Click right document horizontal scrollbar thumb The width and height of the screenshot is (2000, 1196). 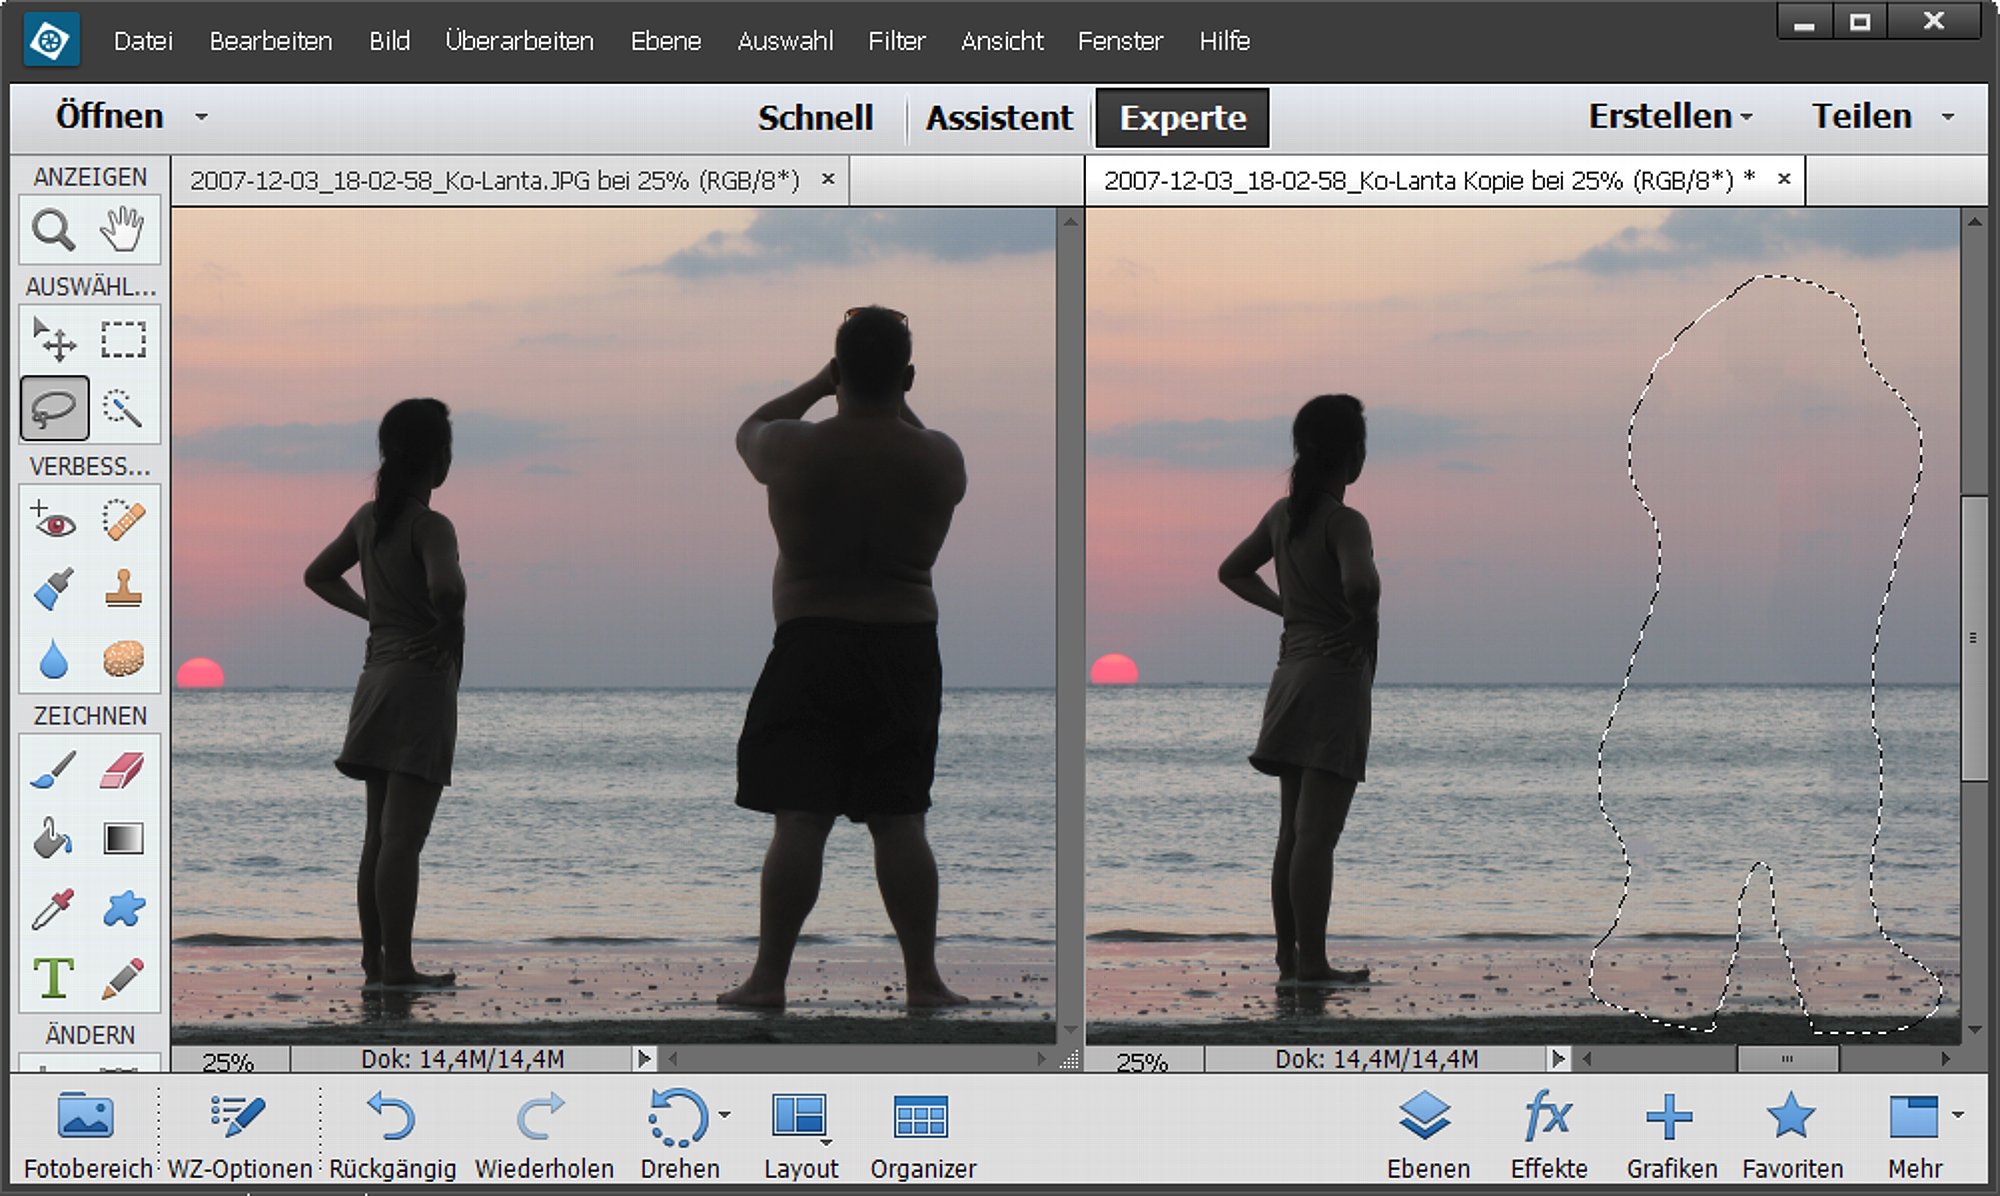coord(1787,1058)
